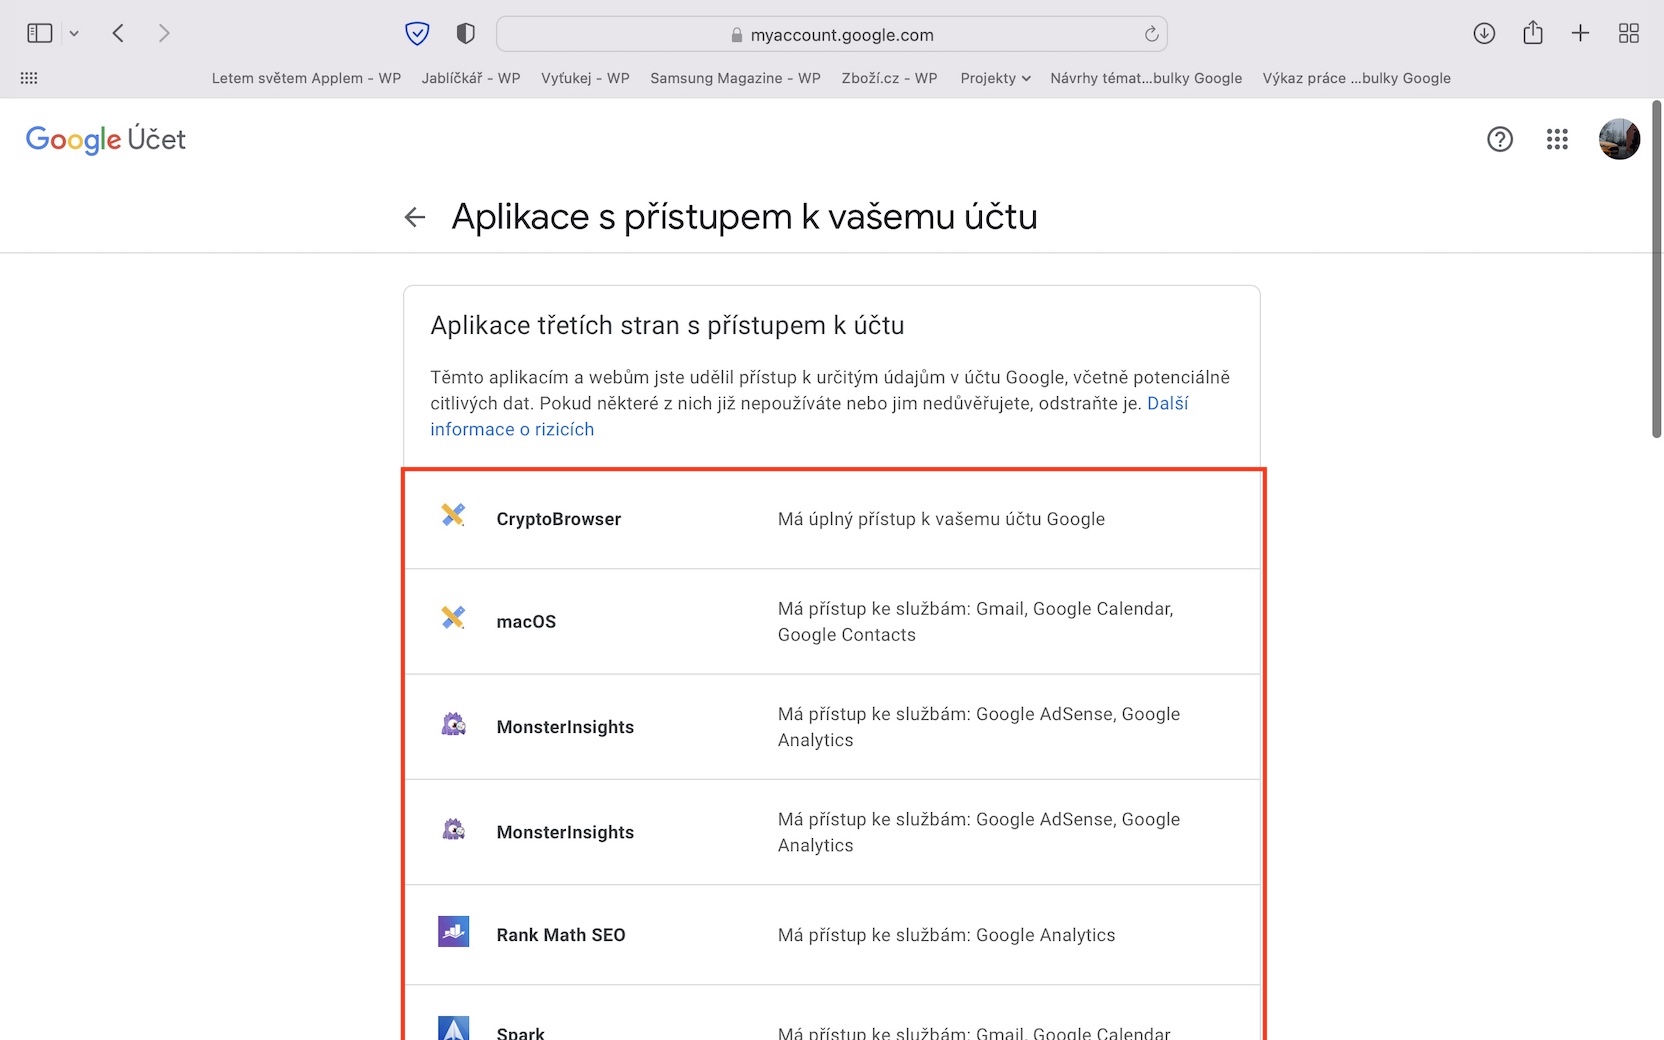Click the blue shield extension icon
This screenshot has width=1664, height=1040.
(417, 34)
